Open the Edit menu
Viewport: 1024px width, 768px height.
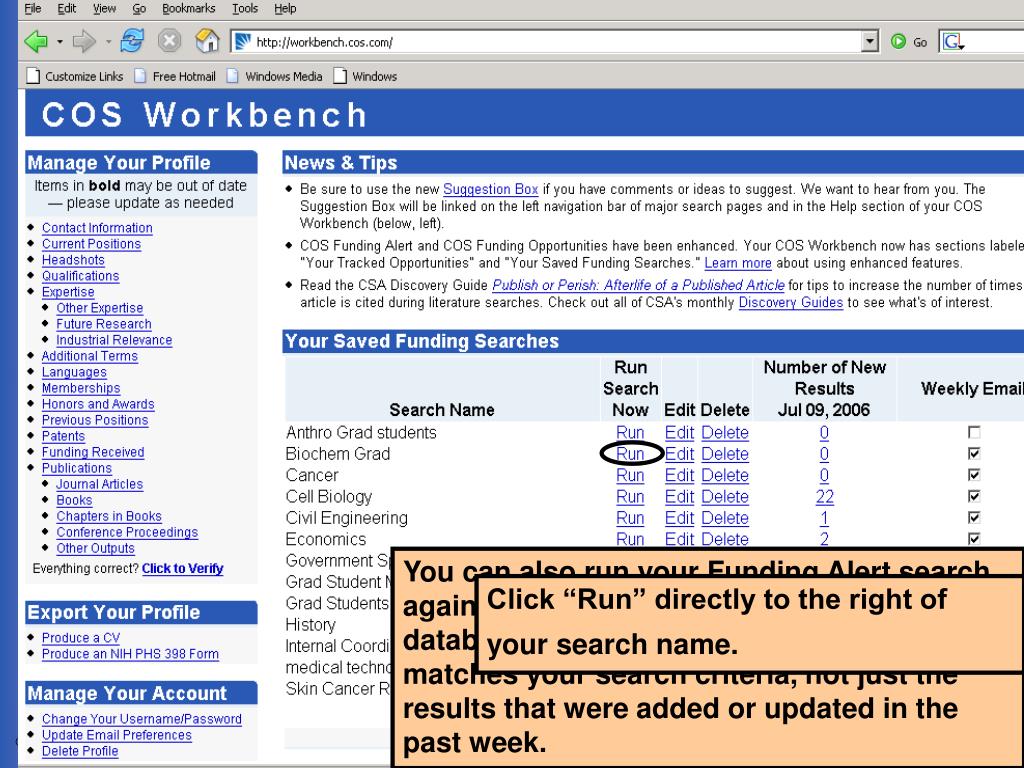click(x=67, y=8)
